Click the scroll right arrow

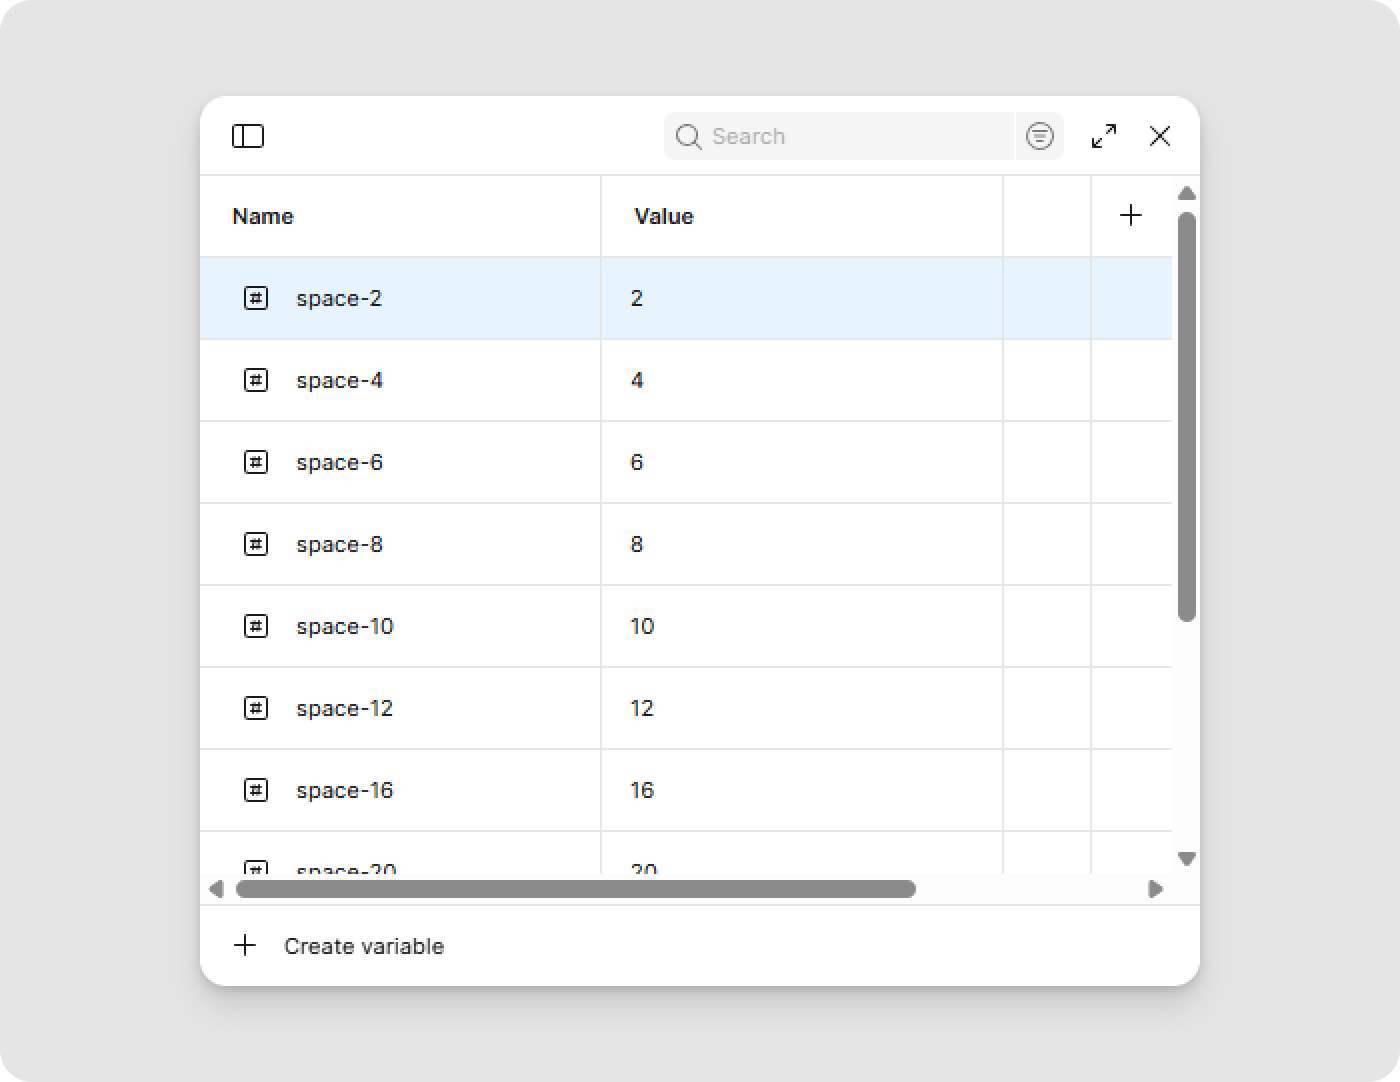coord(1156,889)
